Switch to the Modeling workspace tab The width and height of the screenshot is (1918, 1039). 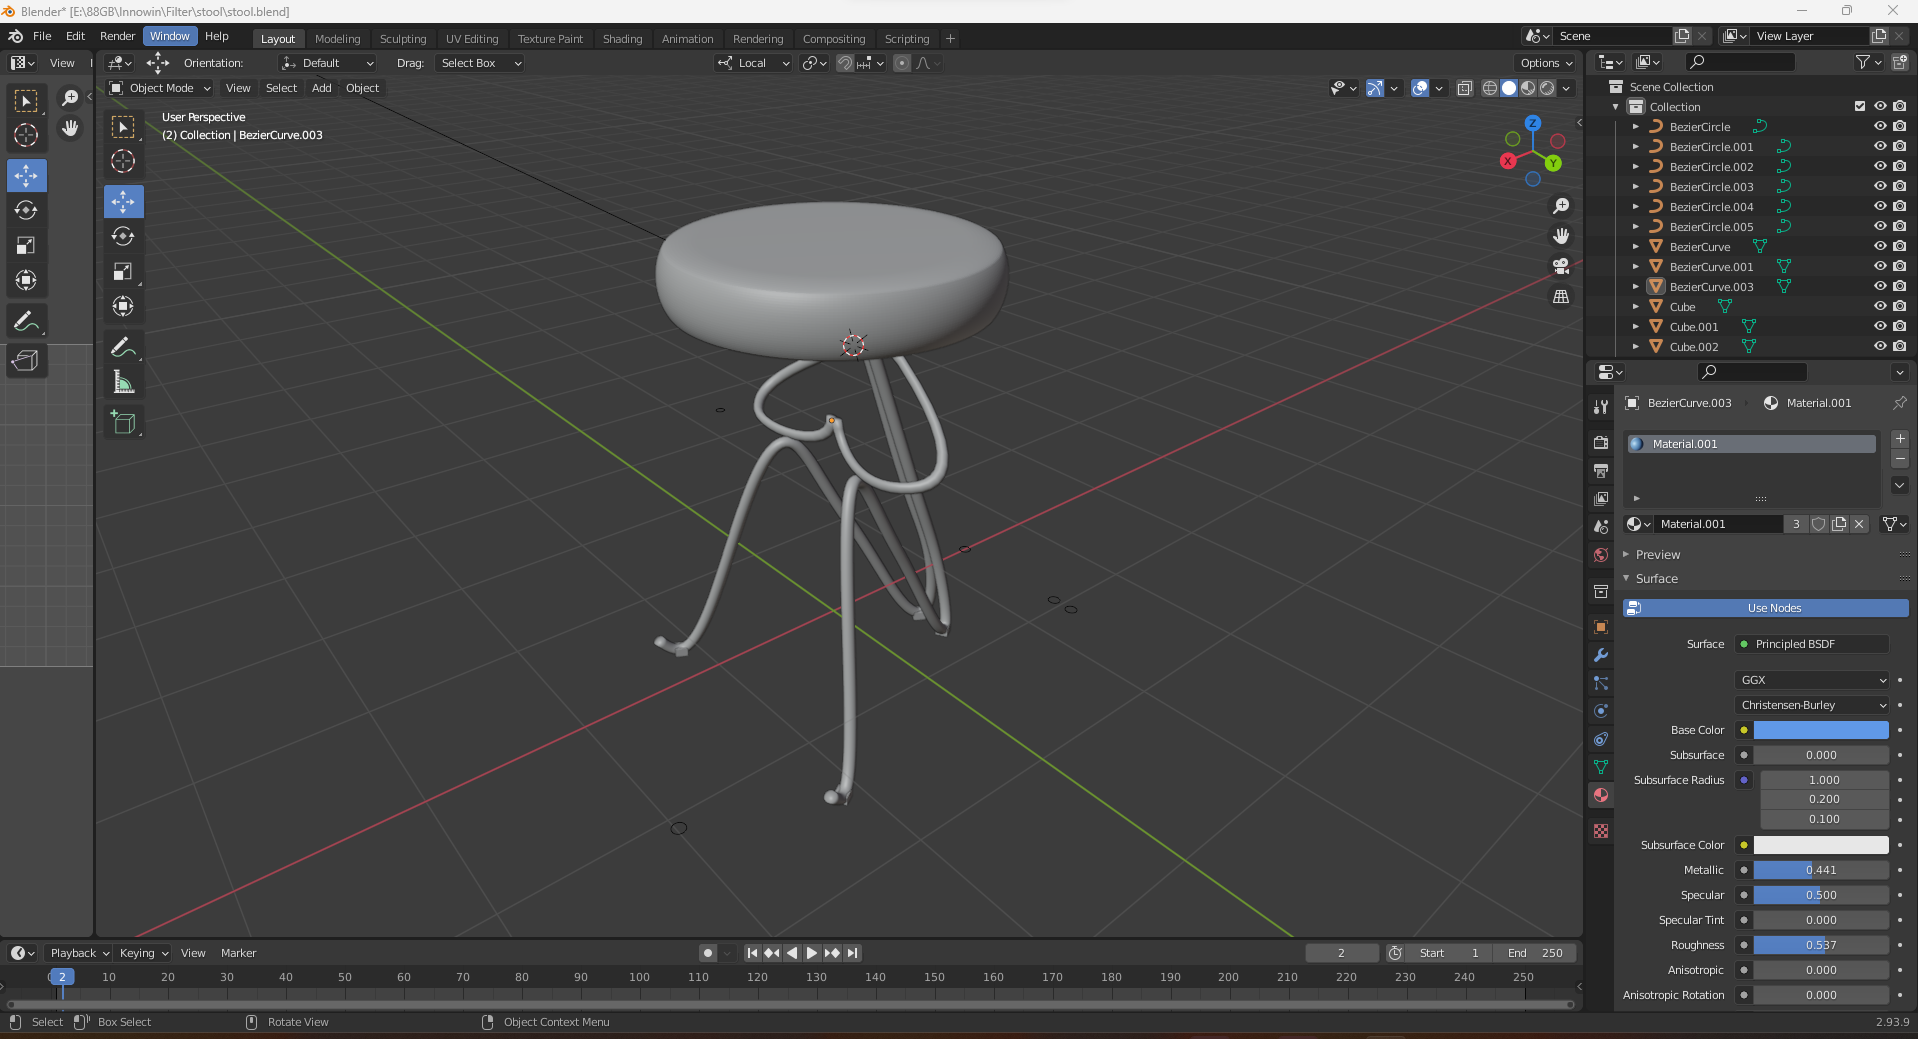[337, 39]
